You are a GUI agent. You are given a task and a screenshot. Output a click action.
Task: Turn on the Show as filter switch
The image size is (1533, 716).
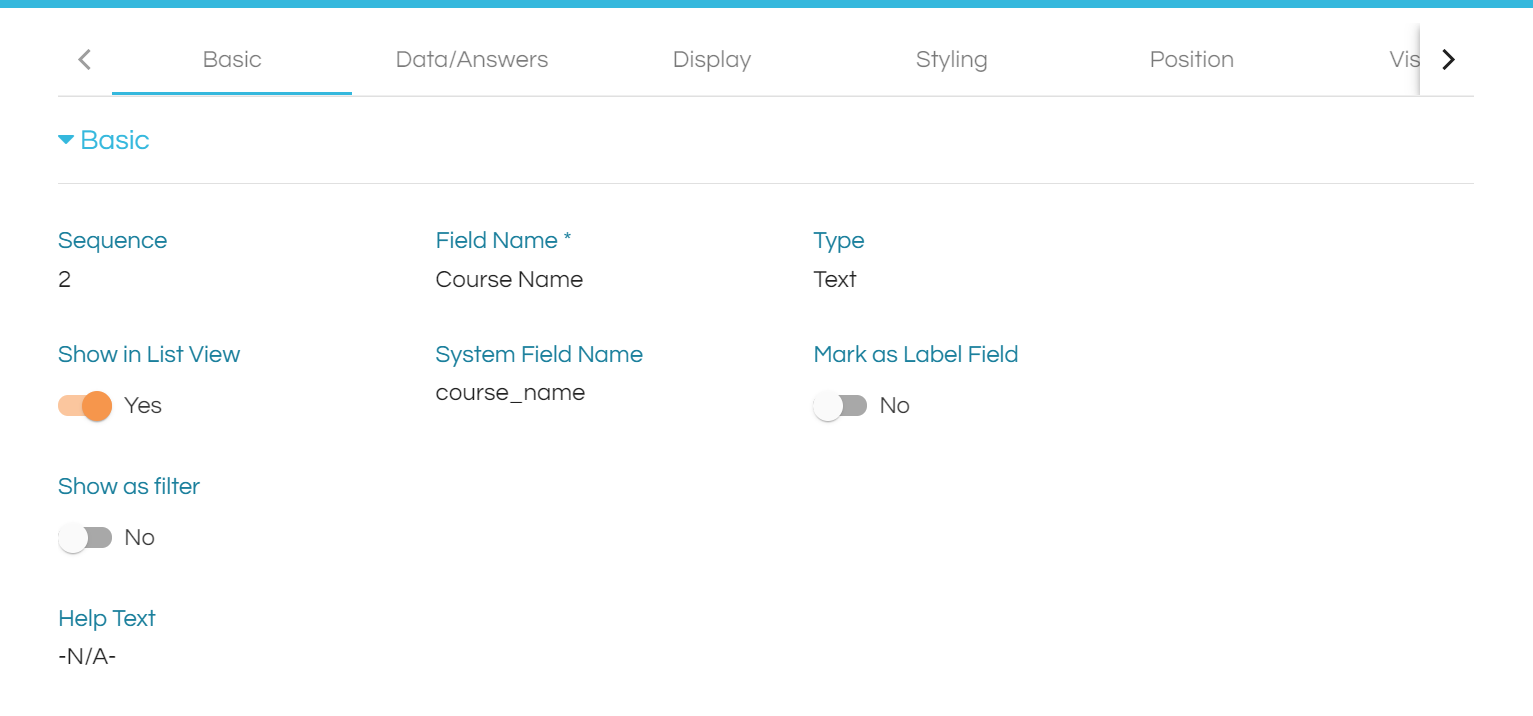85,538
